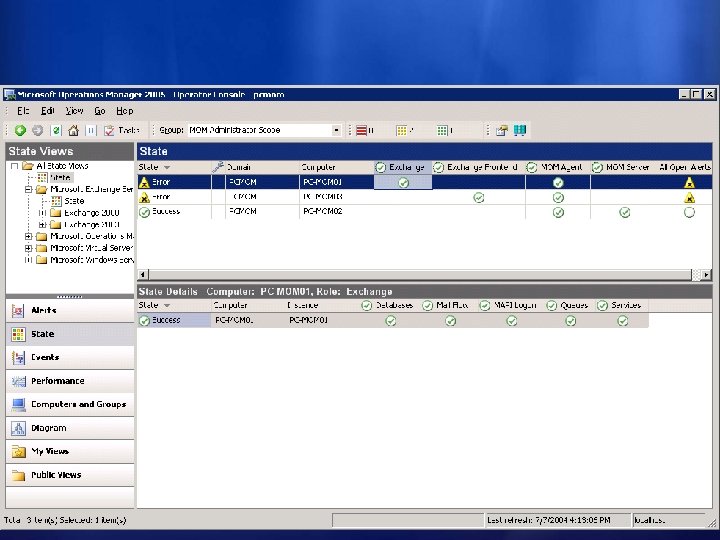Expand the Microsoft Windows Server folder

pyautogui.click(x=28, y=260)
